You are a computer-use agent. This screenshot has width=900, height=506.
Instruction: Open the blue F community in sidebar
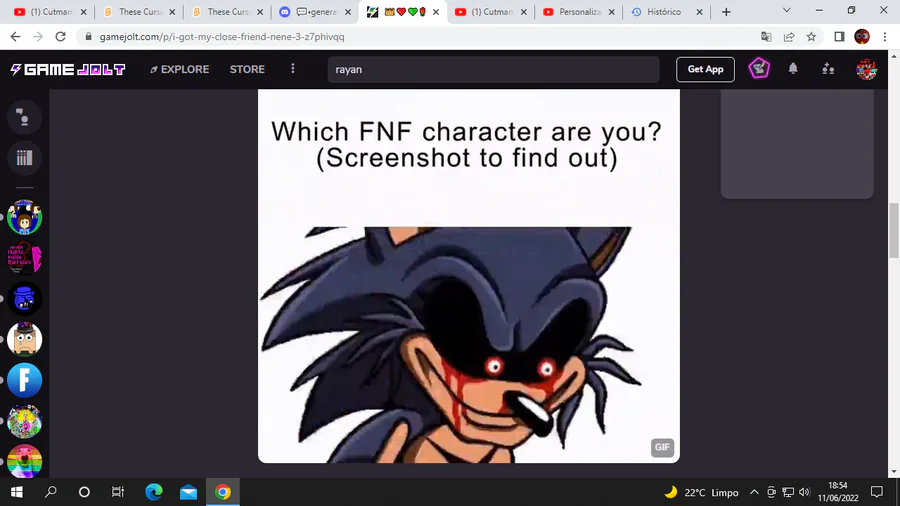coord(24,380)
